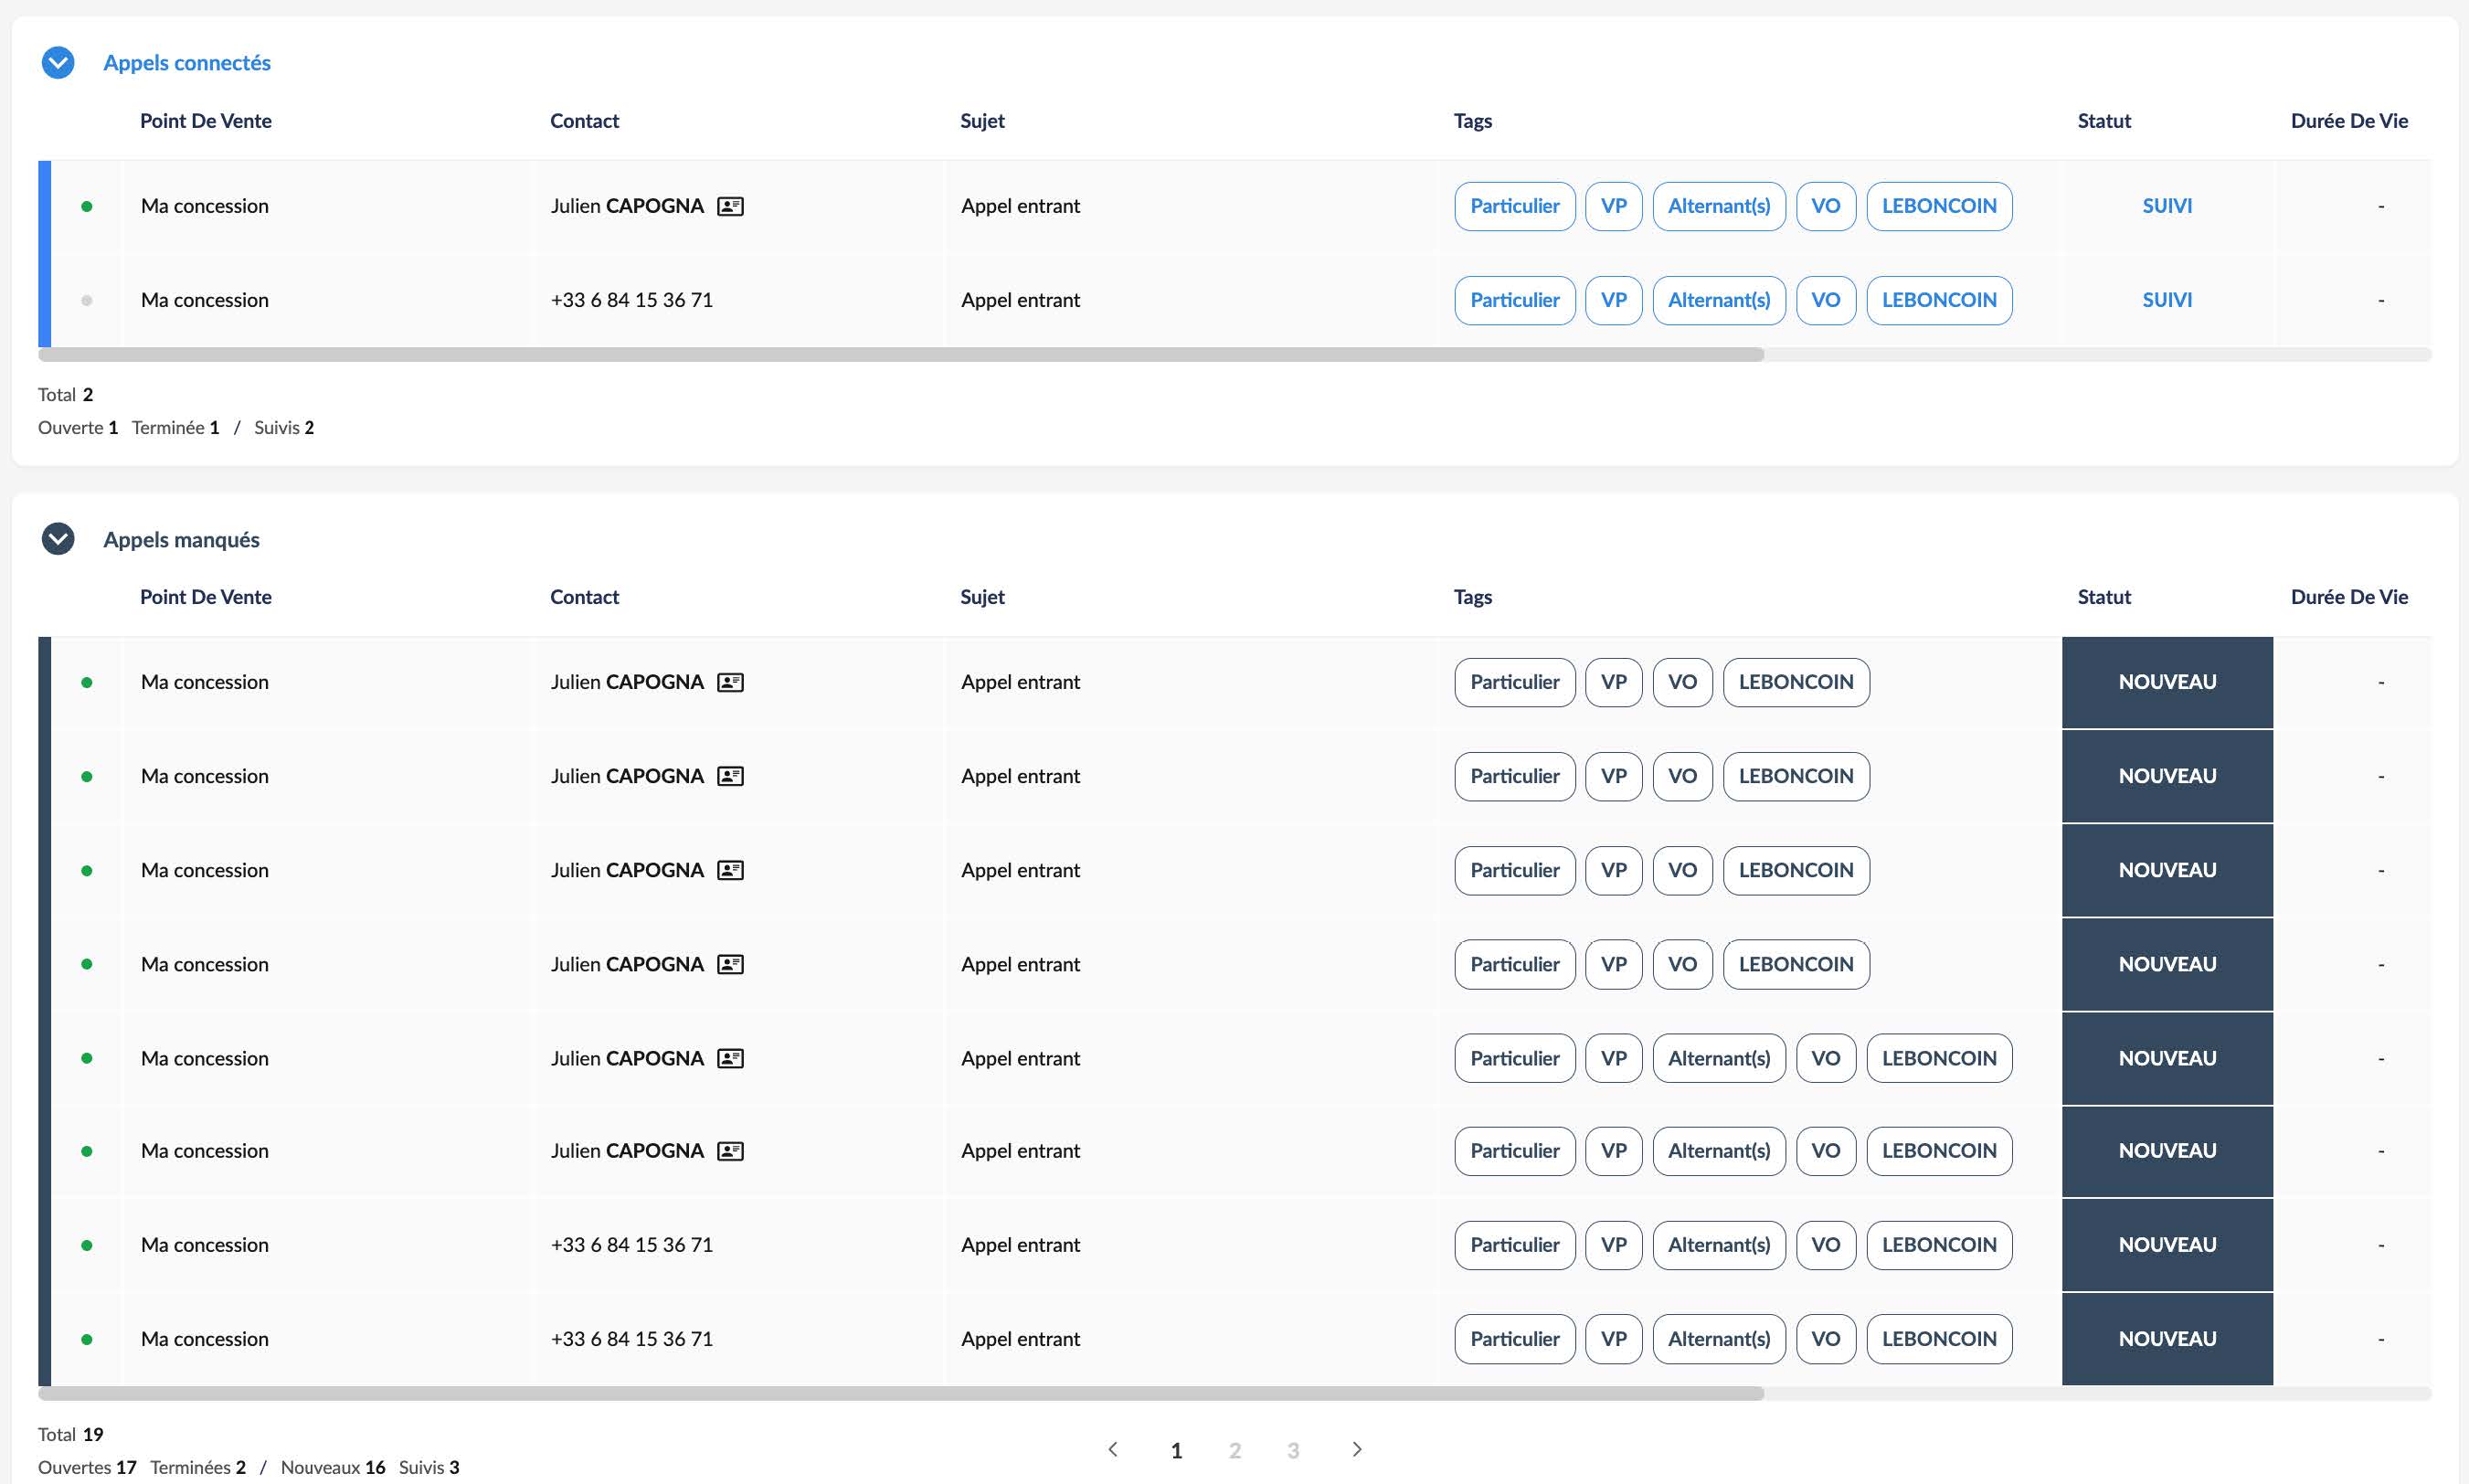Click the Appels connectés section title
Image resolution: width=2469 pixels, height=1484 pixels.
(x=187, y=63)
